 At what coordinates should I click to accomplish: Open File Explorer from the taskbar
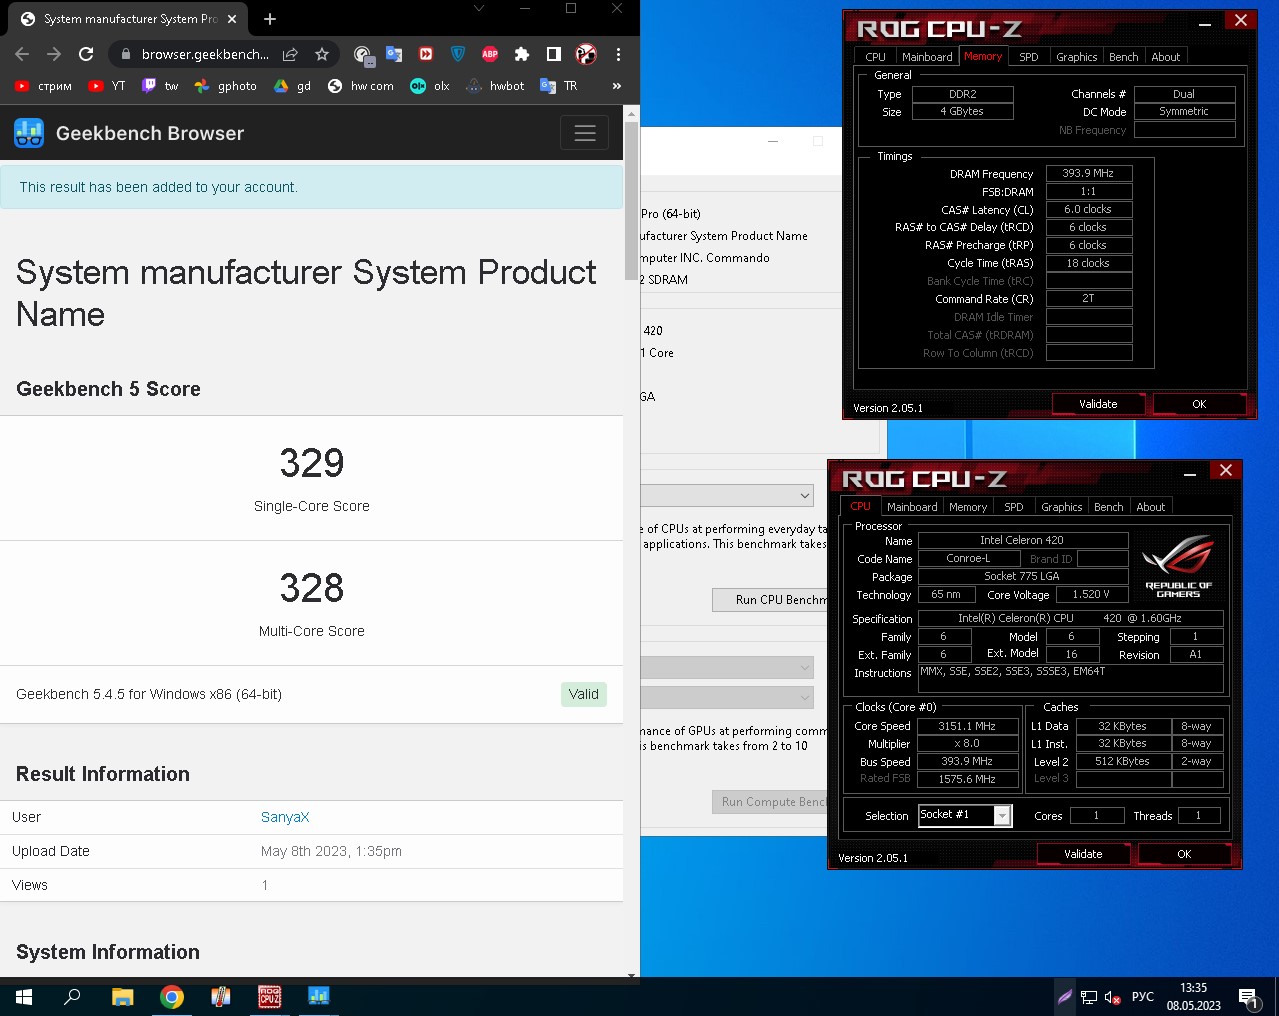(122, 997)
